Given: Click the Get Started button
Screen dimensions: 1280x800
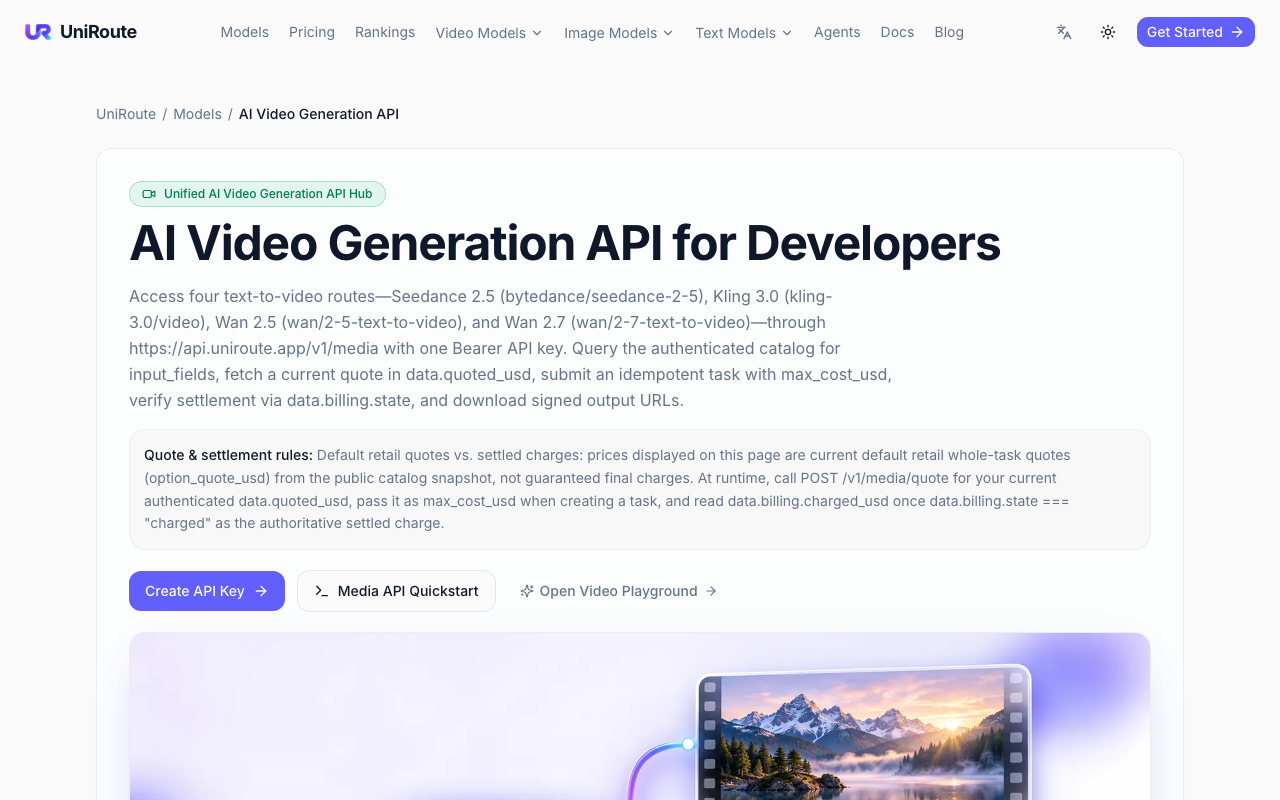Looking at the screenshot, I should 1196,32.
